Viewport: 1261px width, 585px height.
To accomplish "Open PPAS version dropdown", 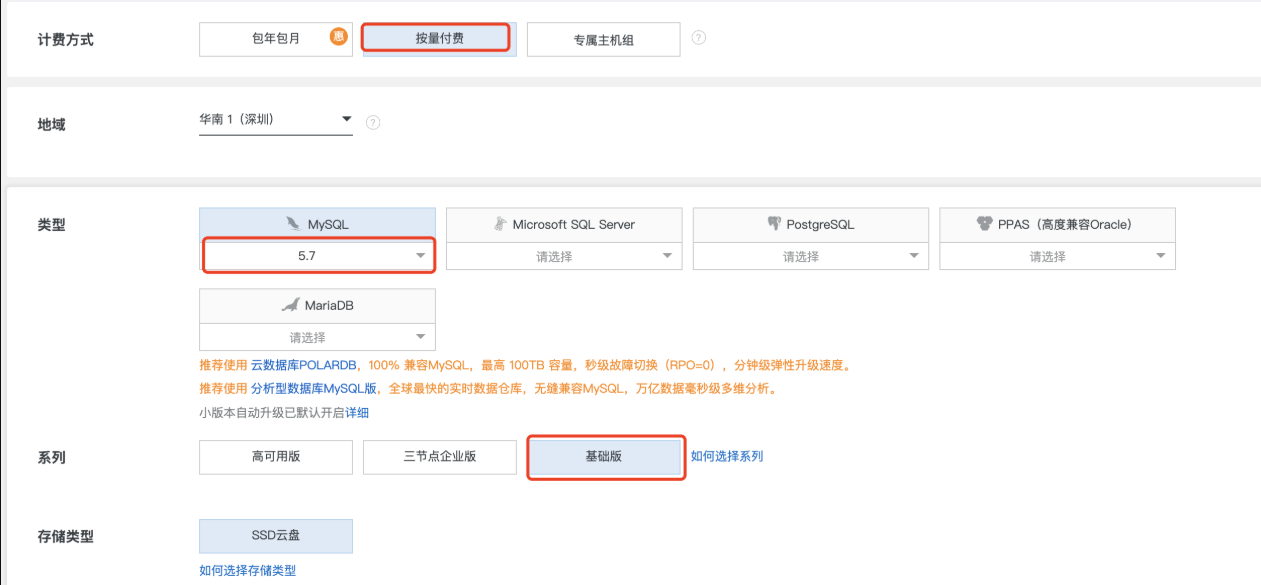I will point(1058,256).
